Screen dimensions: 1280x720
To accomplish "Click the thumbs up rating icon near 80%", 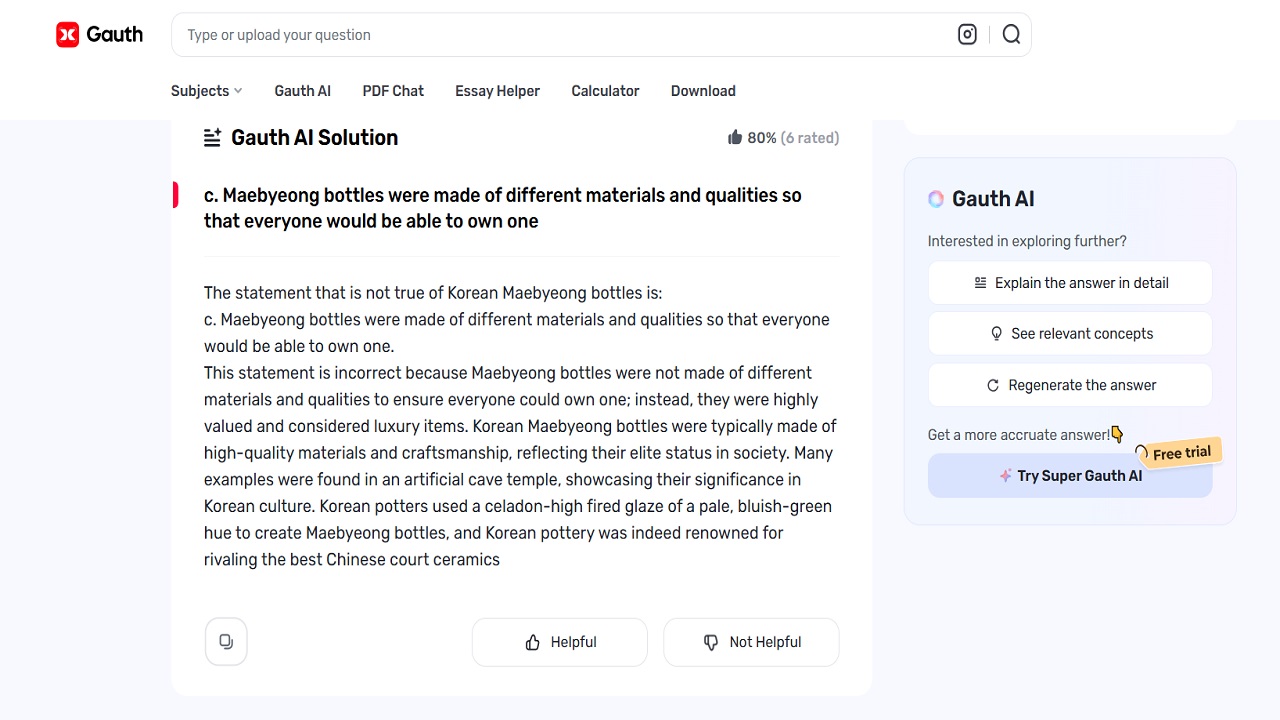I will pos(735,138).
